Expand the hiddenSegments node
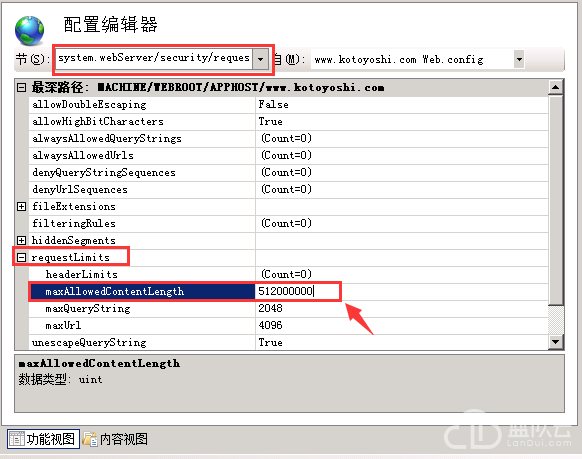 (22, 240)
